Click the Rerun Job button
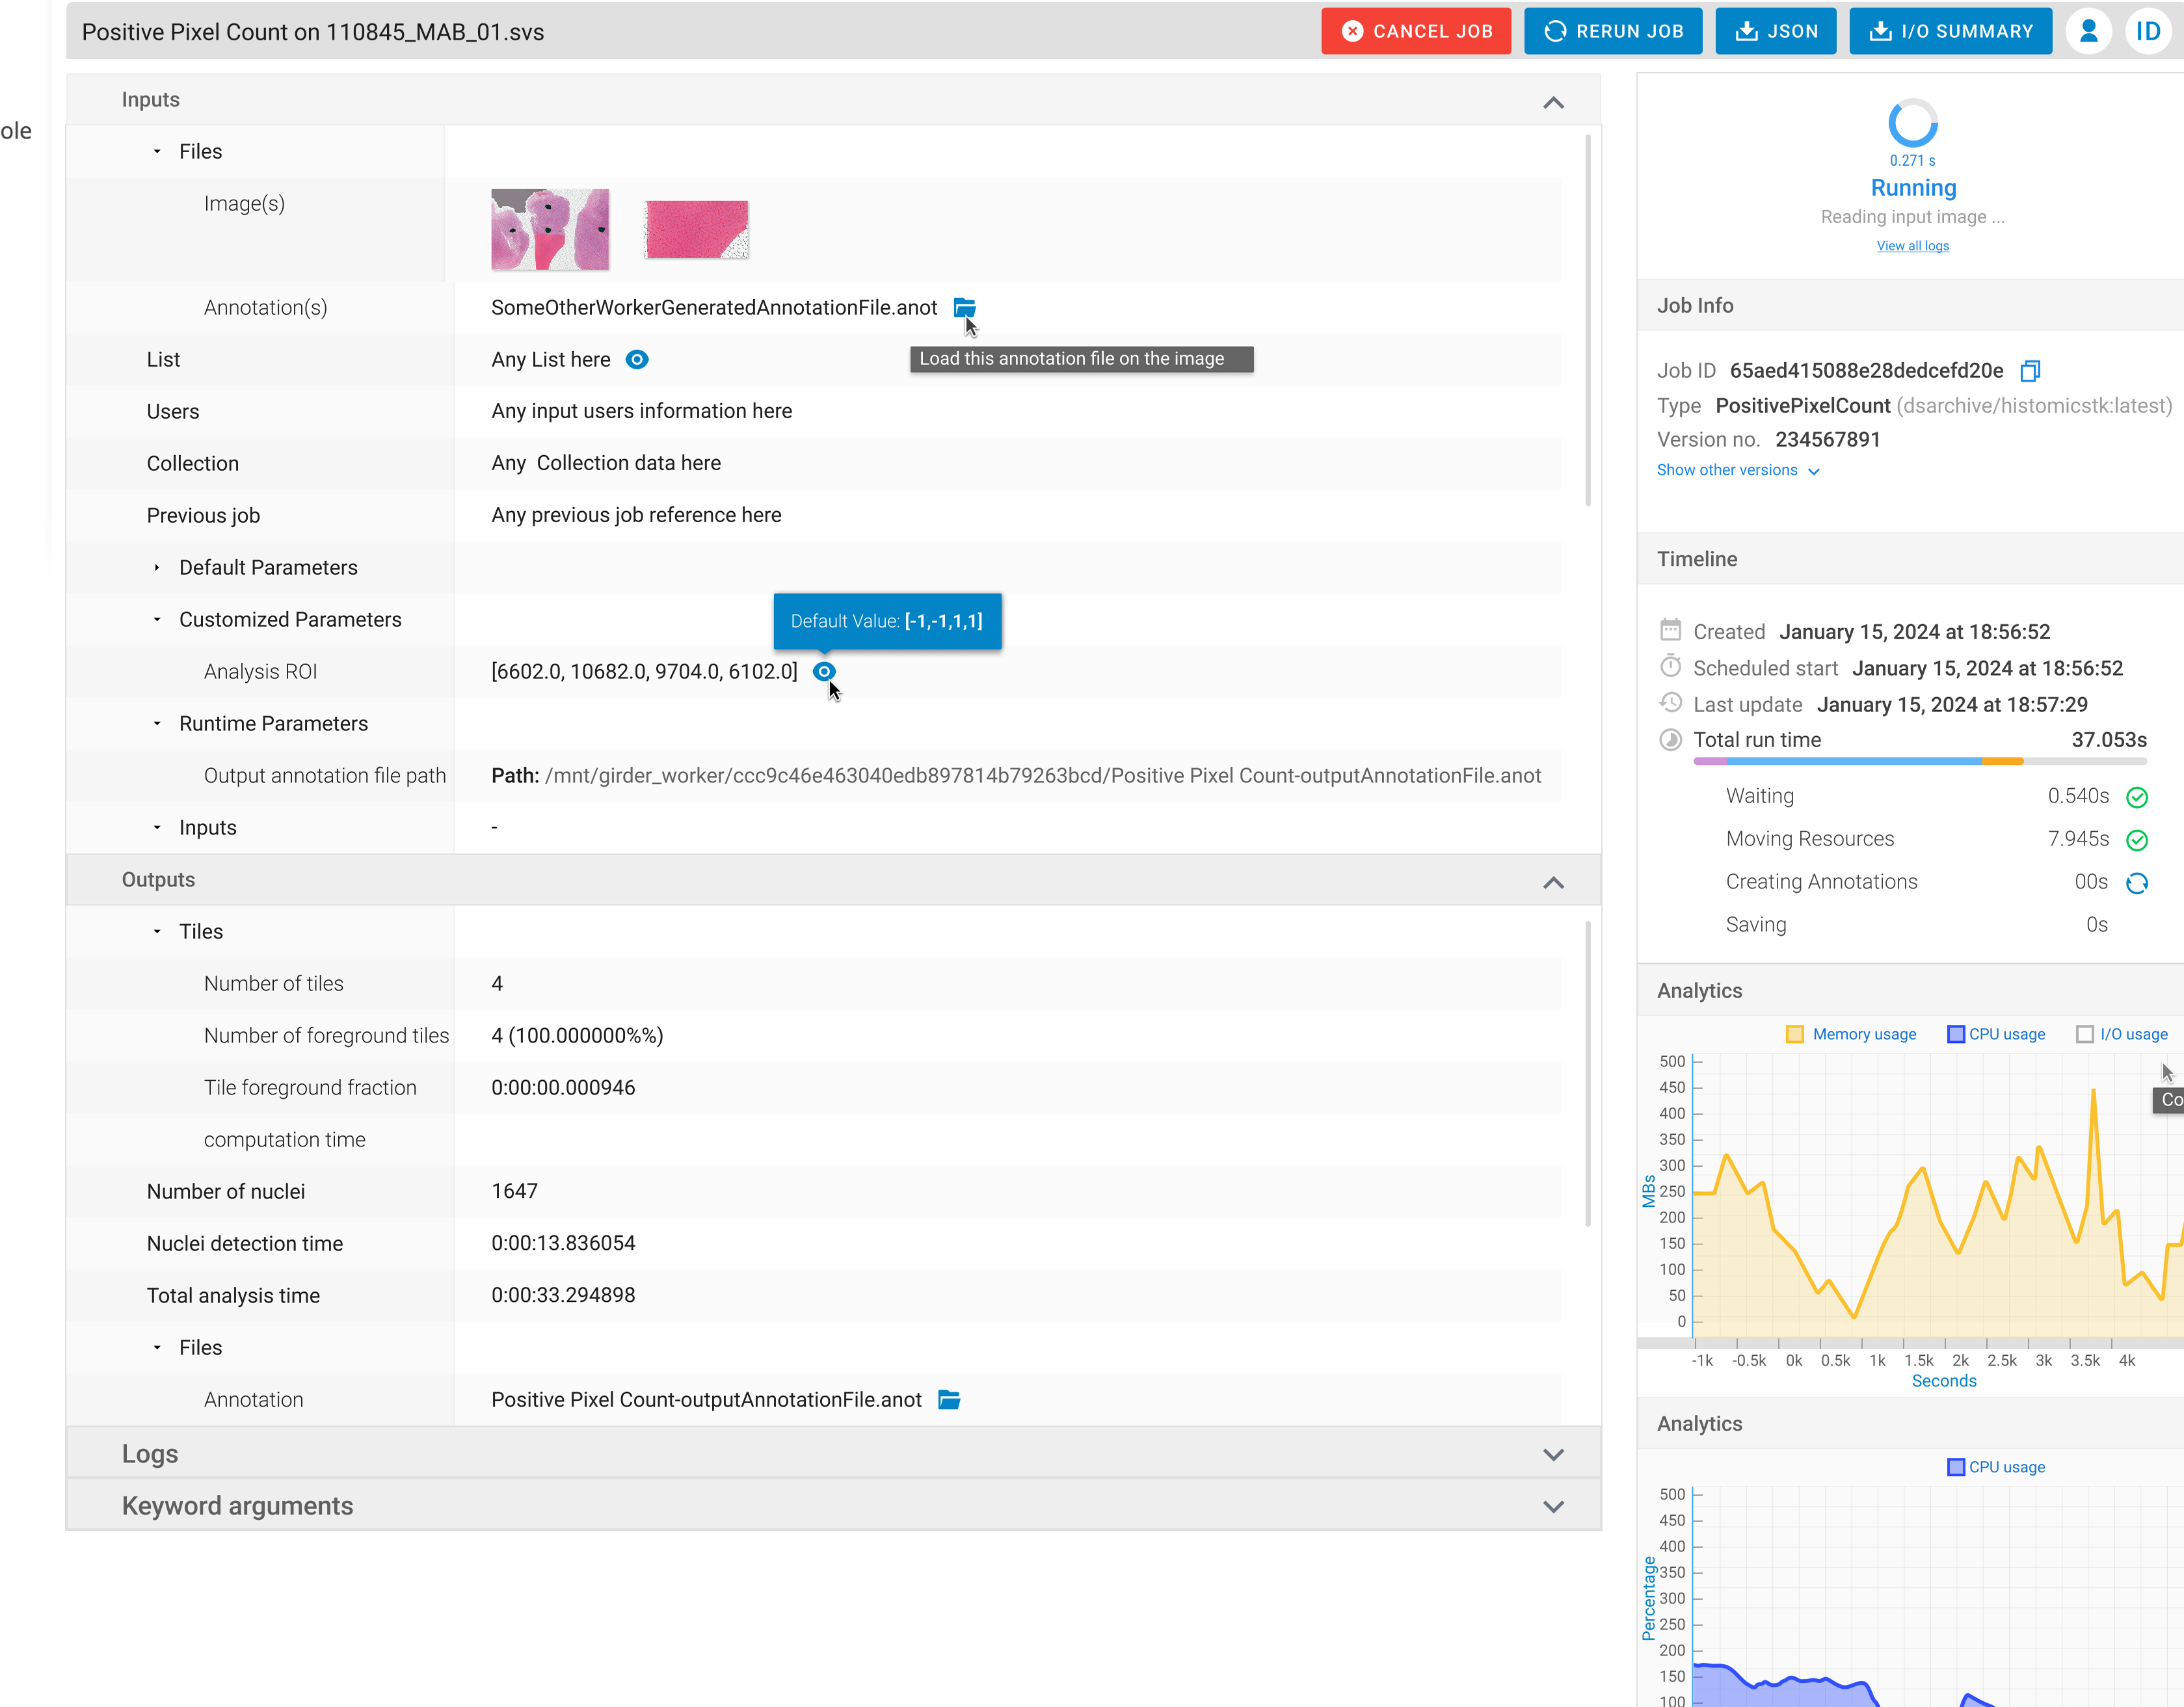Screen dimensions: 2184x1707 pyautogui.click(x=1612, y=31)
